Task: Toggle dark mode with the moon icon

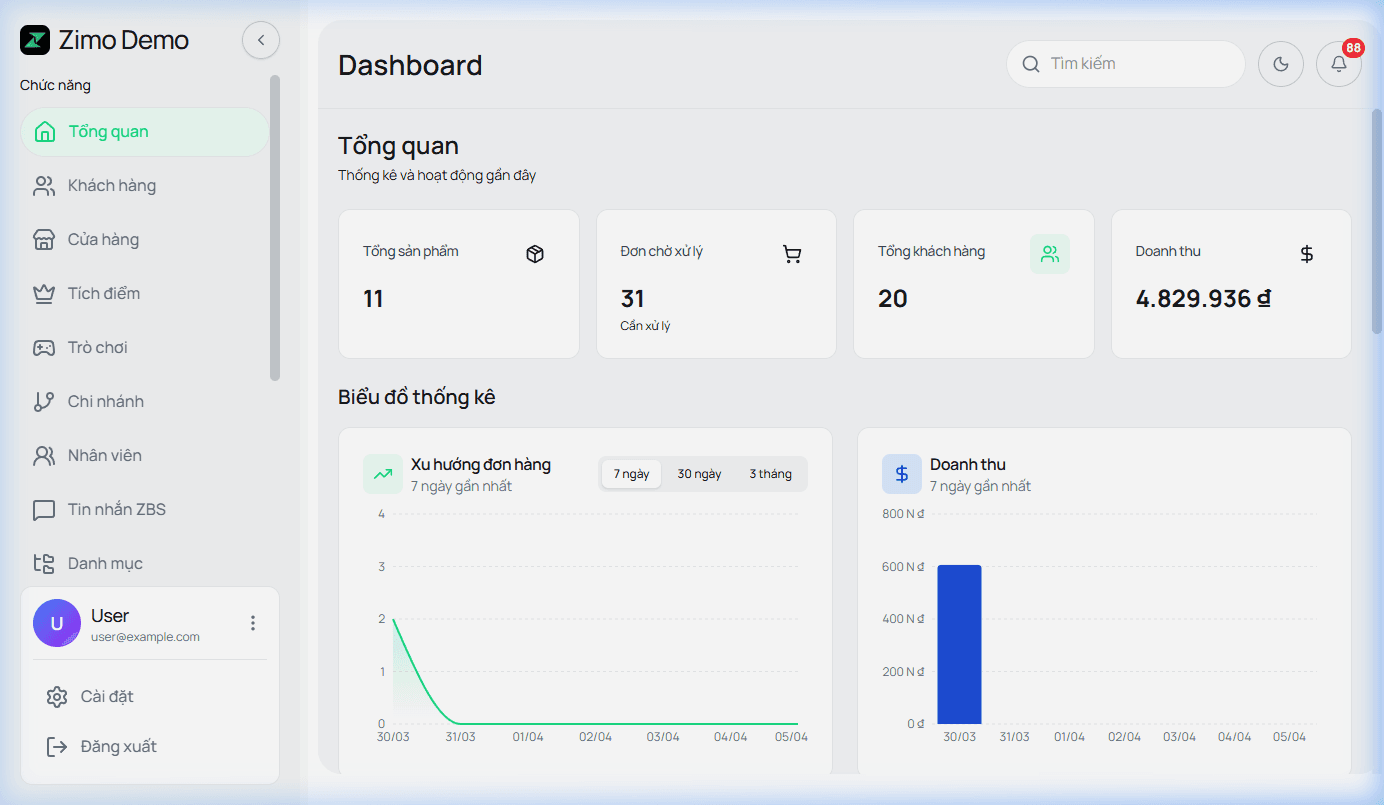Action: pos(1281,63)
